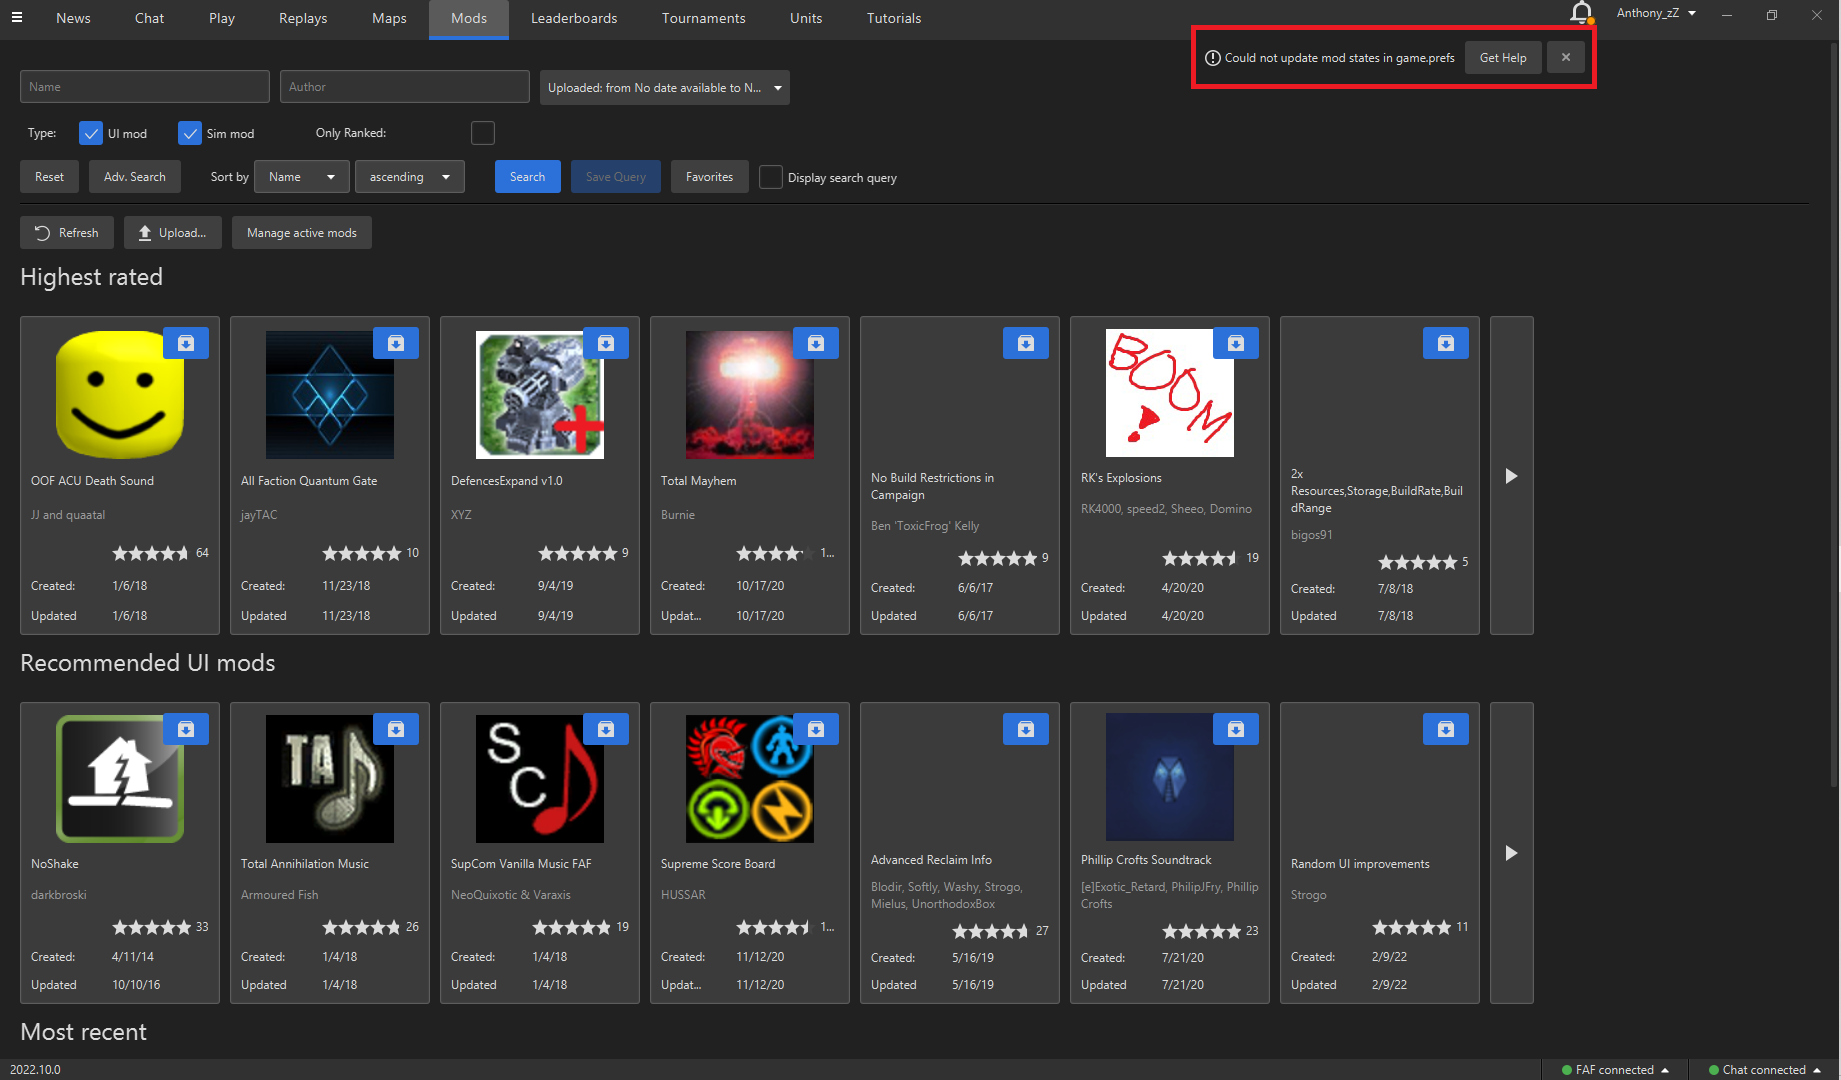The width and height of the screenshot is (1841, 1080).
Task: Open the notifications bell
Action: point(1581,13)
